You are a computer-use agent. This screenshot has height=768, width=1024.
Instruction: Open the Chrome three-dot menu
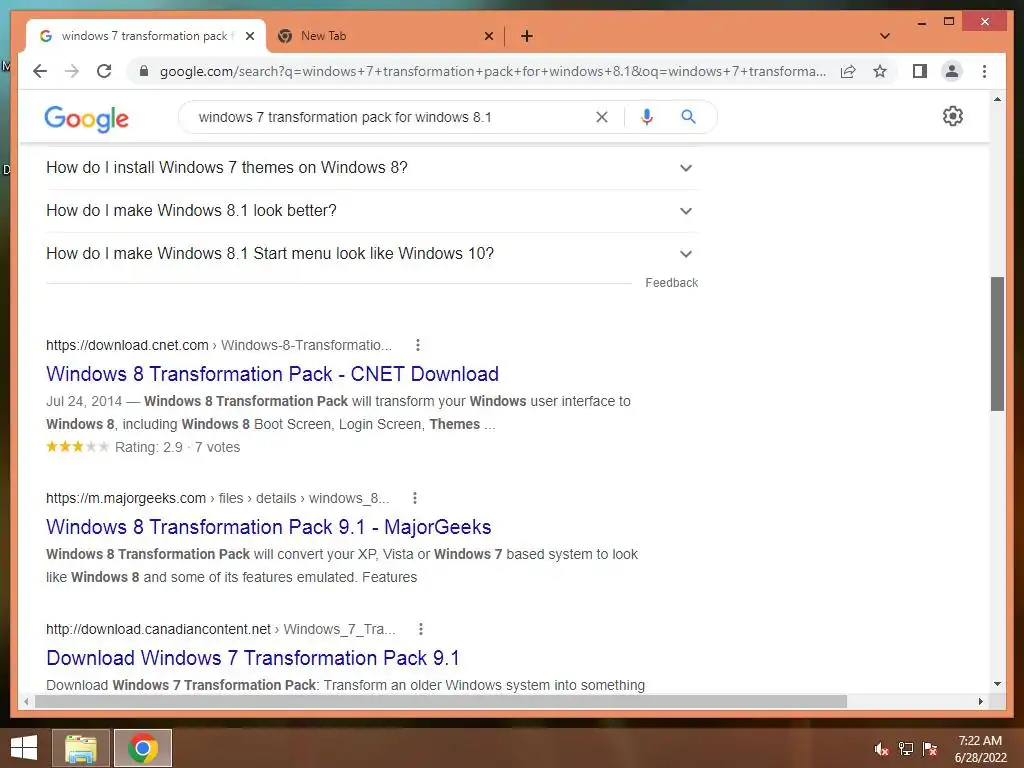click(x=984, y=71)
